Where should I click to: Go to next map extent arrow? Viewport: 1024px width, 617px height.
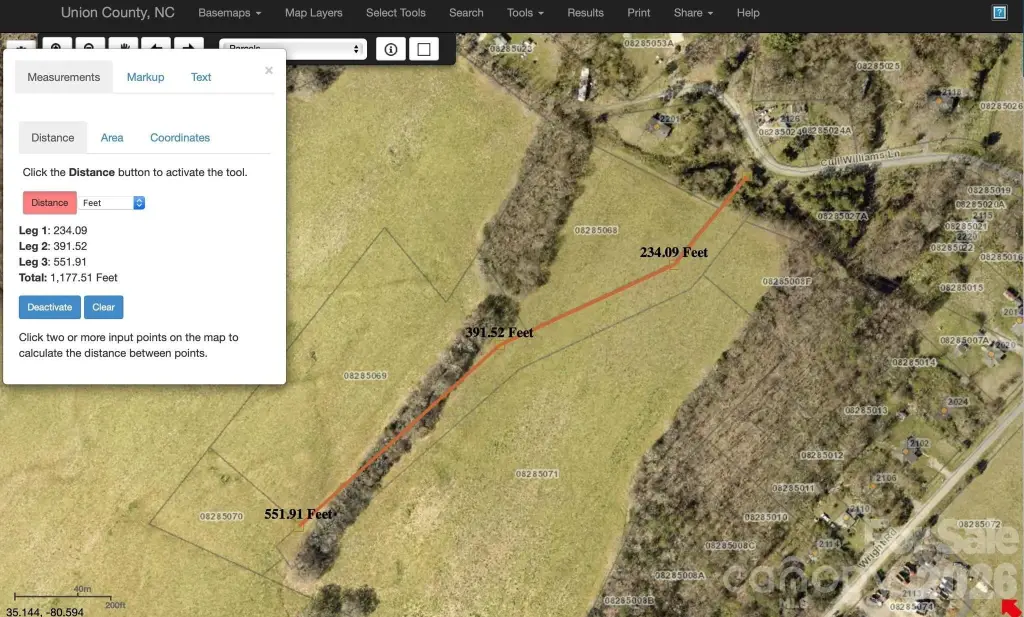click(x=189, y=46)
